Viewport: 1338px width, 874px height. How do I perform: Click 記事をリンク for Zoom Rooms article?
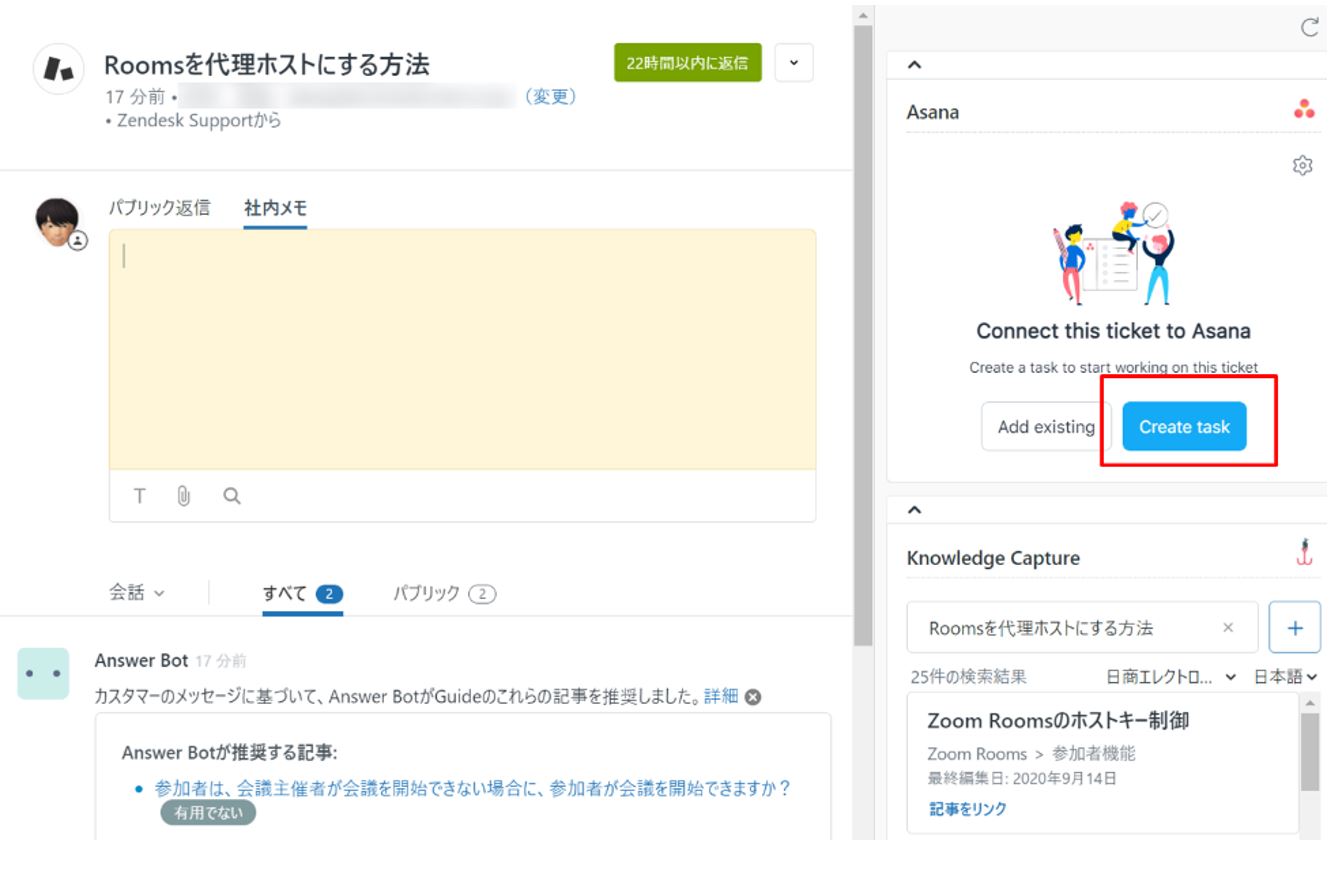pos(968,809)
